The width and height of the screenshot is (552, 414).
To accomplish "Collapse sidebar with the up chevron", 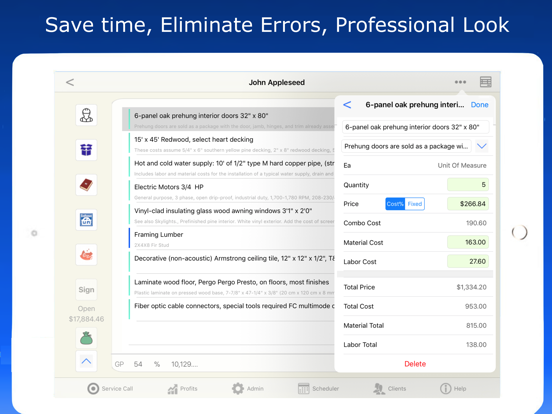I will click(x=86, y=361).
